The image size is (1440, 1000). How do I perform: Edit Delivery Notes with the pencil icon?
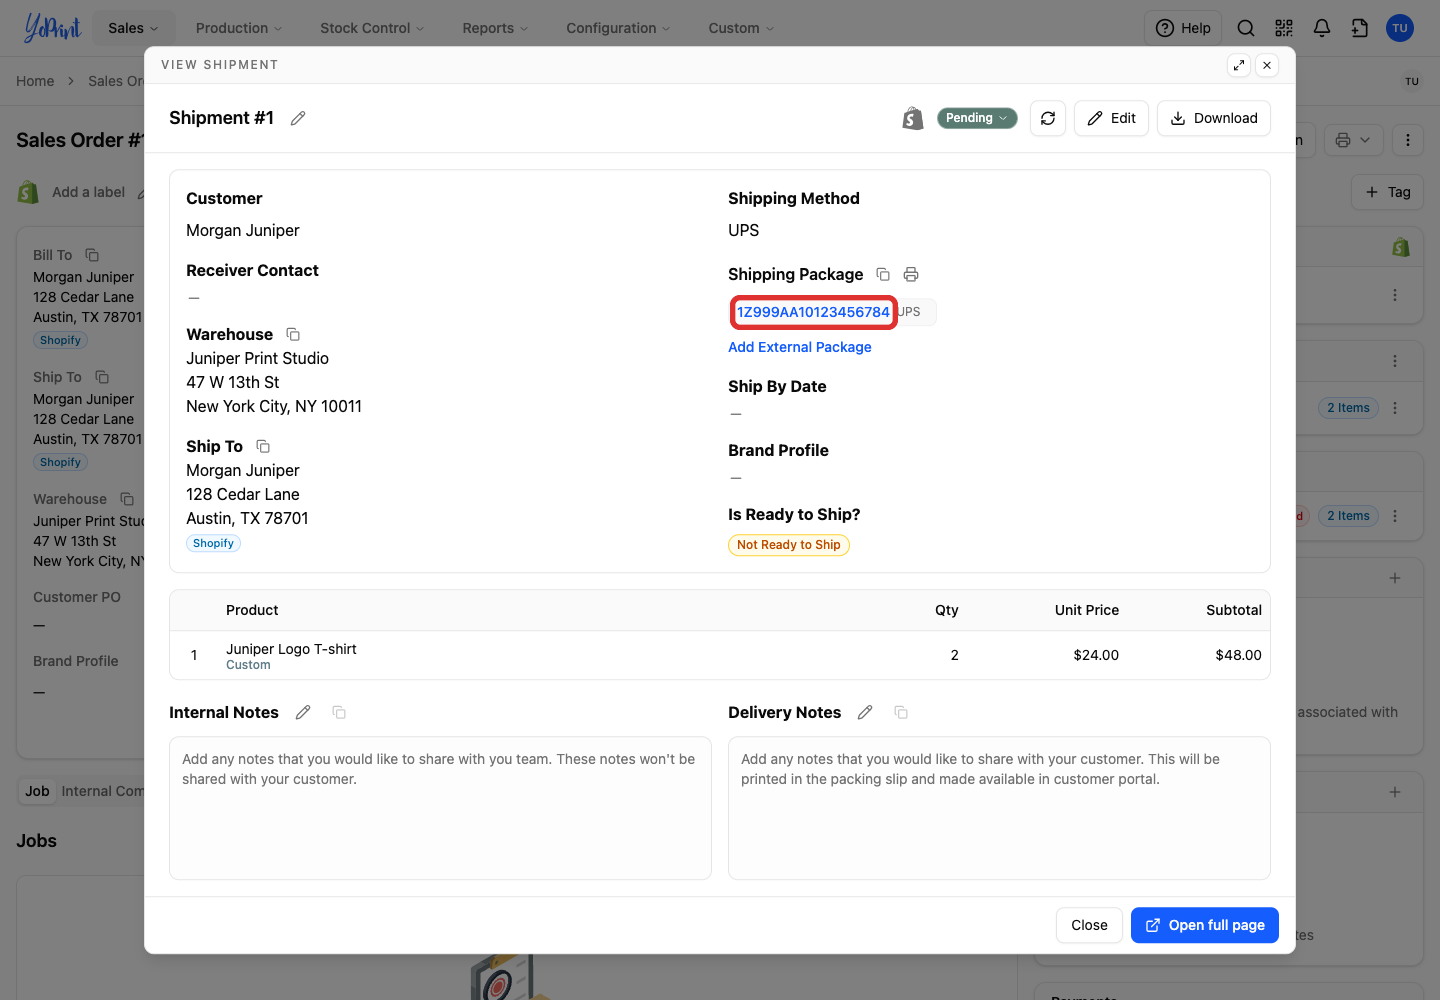coord(865,712)
